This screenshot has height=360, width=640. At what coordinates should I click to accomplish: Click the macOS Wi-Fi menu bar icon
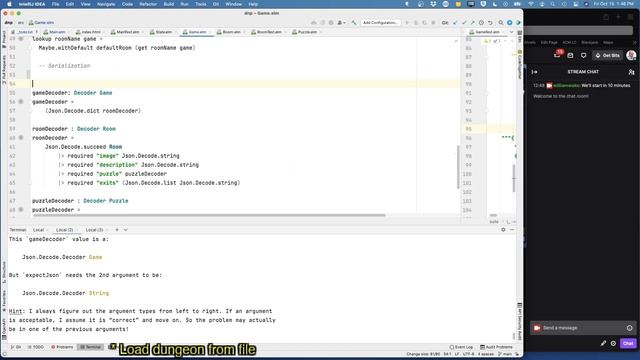tap(531, 4)
